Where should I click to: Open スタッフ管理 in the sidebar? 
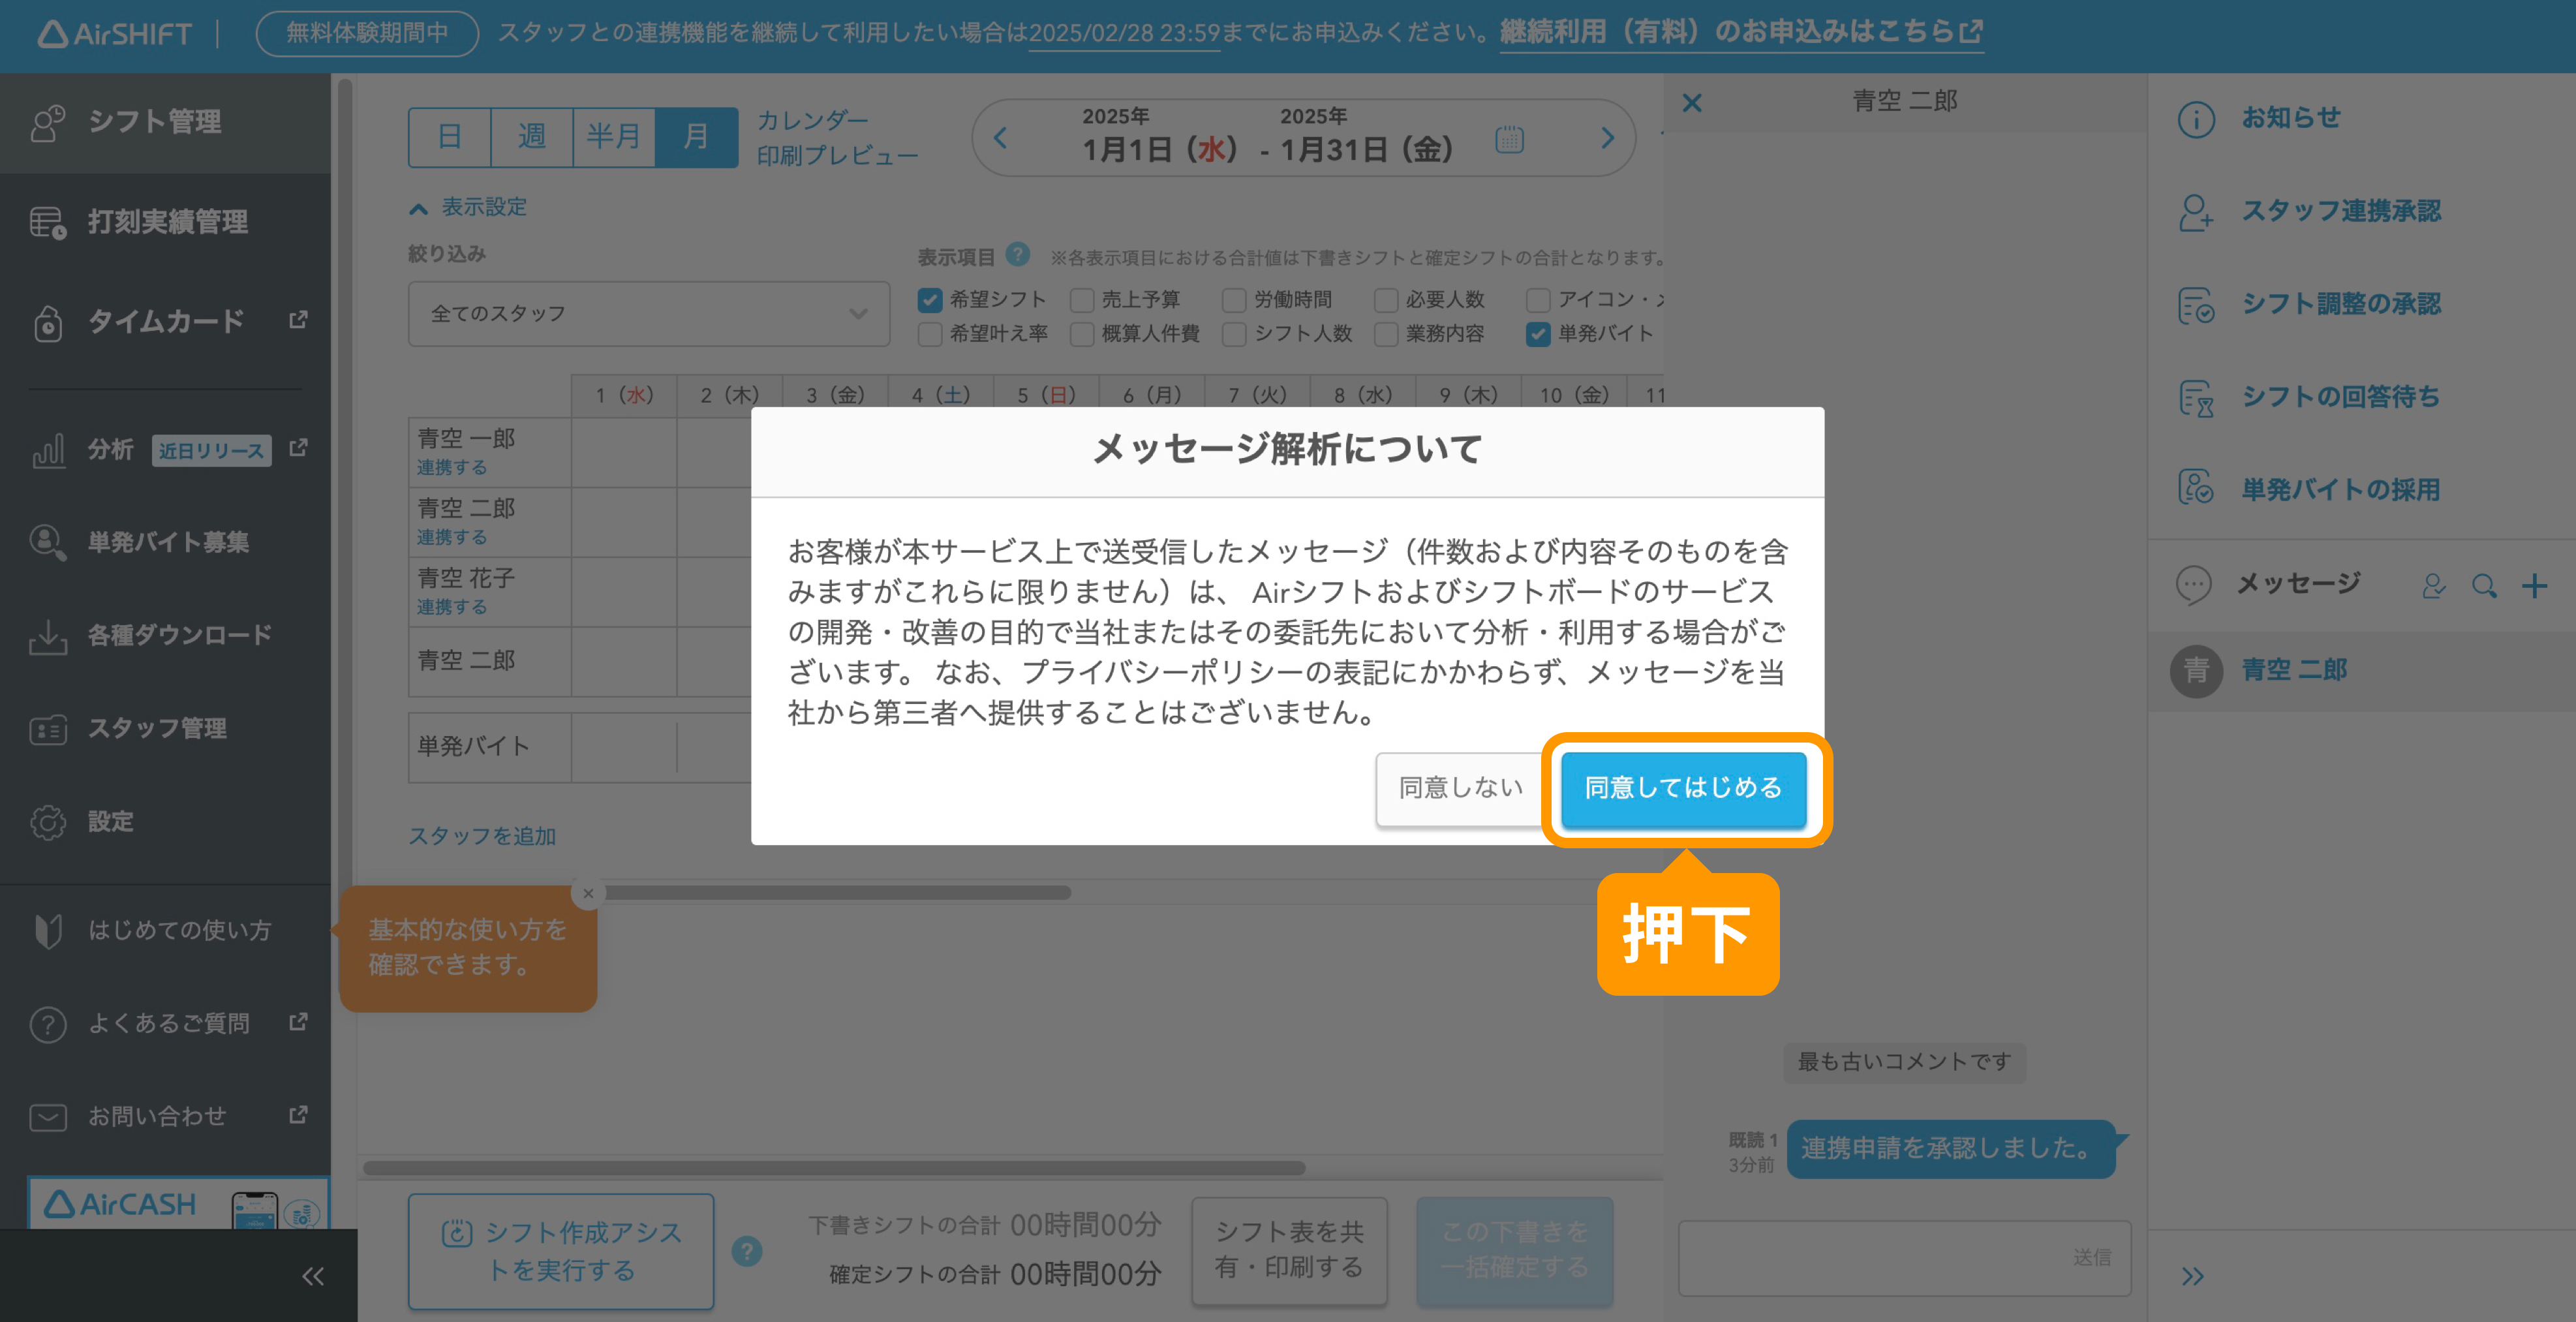165,728
